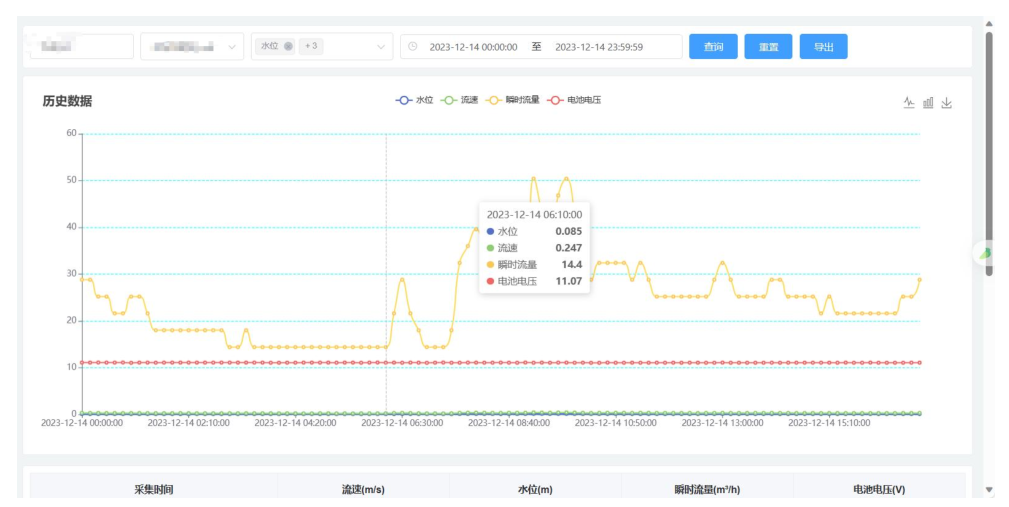Viewport: 1009px width, 507px height.
Task: Click the 采集时间 table column header
Action: [154, 489]
